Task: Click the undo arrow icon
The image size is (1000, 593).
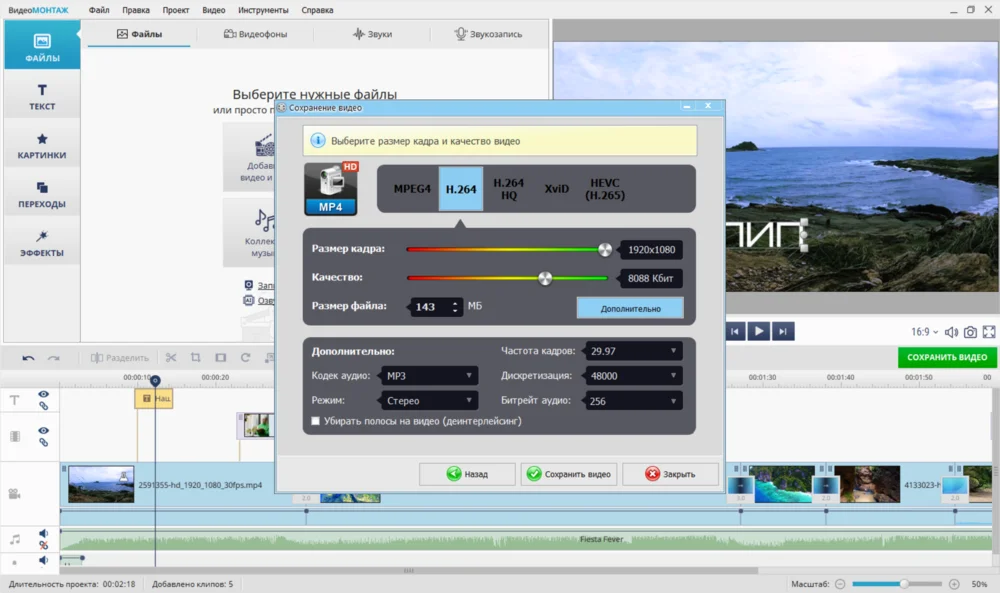Action: (28, 357)
